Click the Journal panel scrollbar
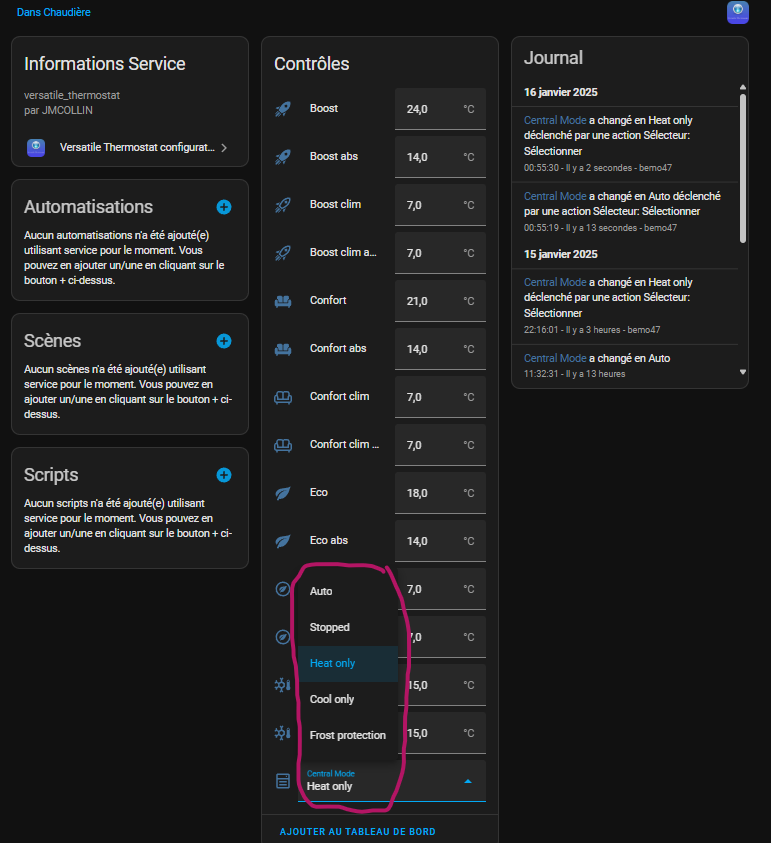 (x=742, y=165)
